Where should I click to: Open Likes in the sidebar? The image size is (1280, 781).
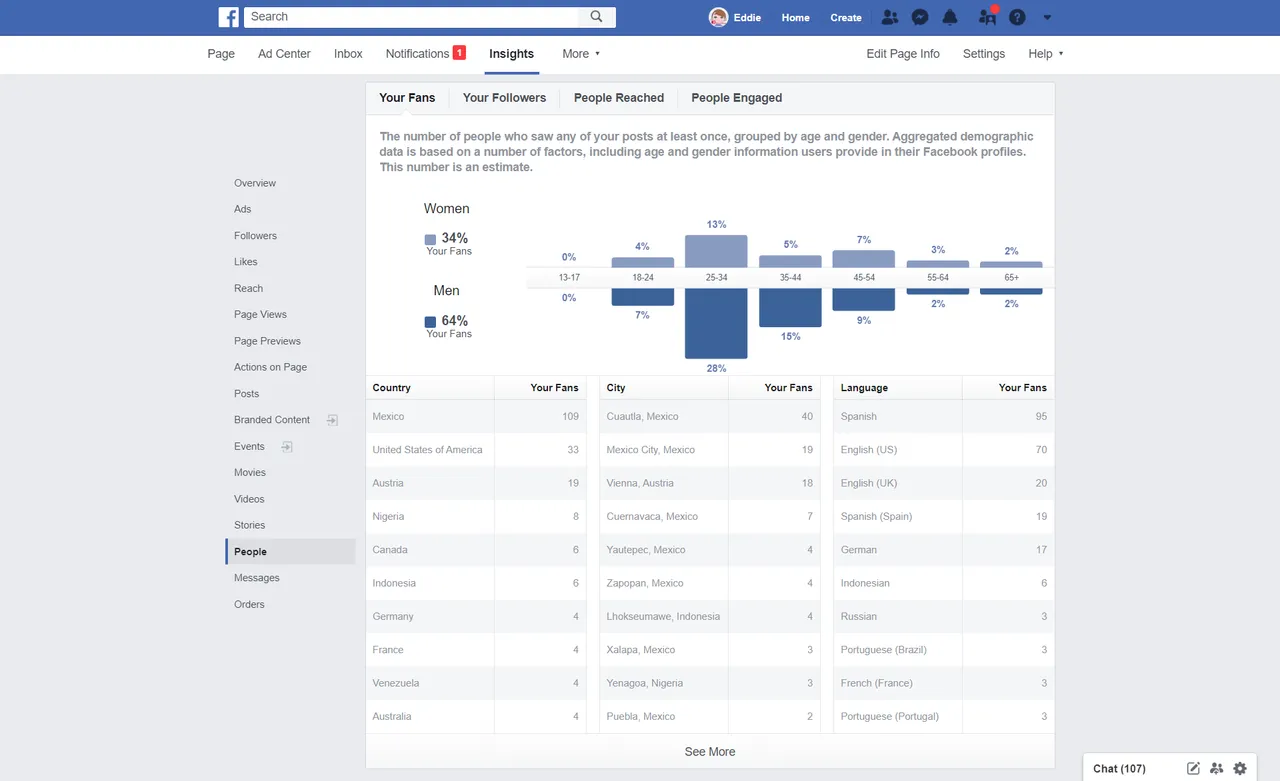(246, 262)
